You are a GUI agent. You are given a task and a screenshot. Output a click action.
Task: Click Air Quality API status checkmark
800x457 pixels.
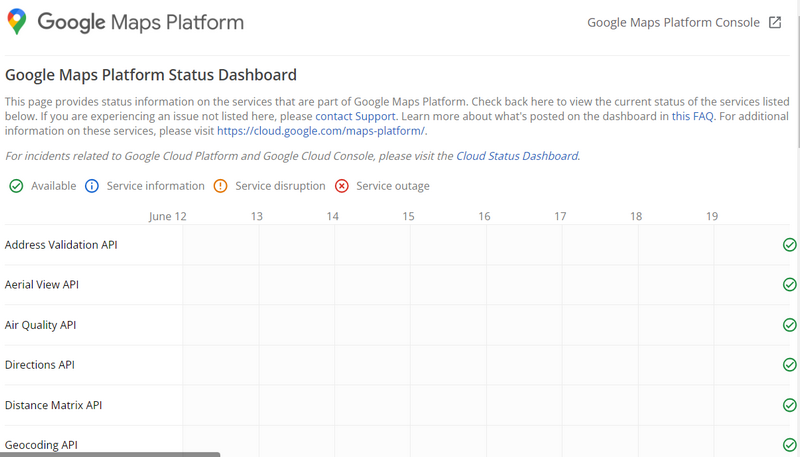coord(790,325)
